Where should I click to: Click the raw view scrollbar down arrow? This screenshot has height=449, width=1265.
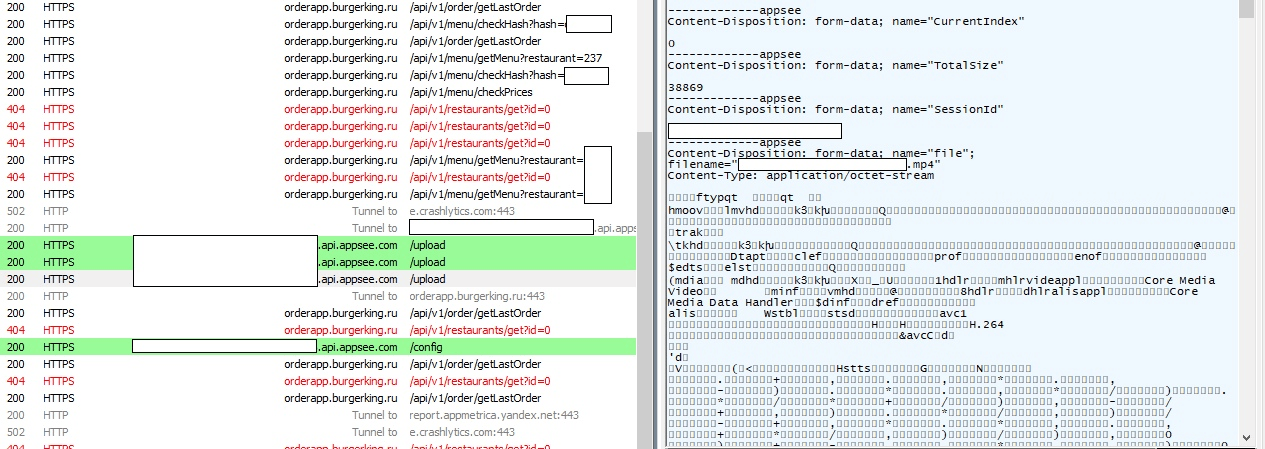click(x=1246, y=437)
